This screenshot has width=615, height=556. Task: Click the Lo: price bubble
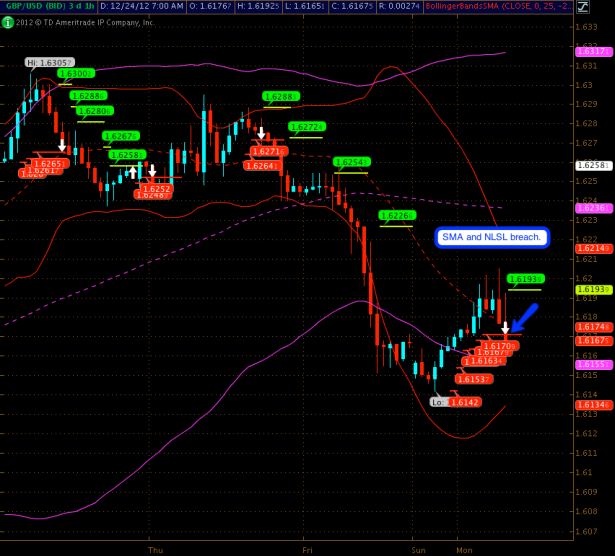tap(438, 402)
